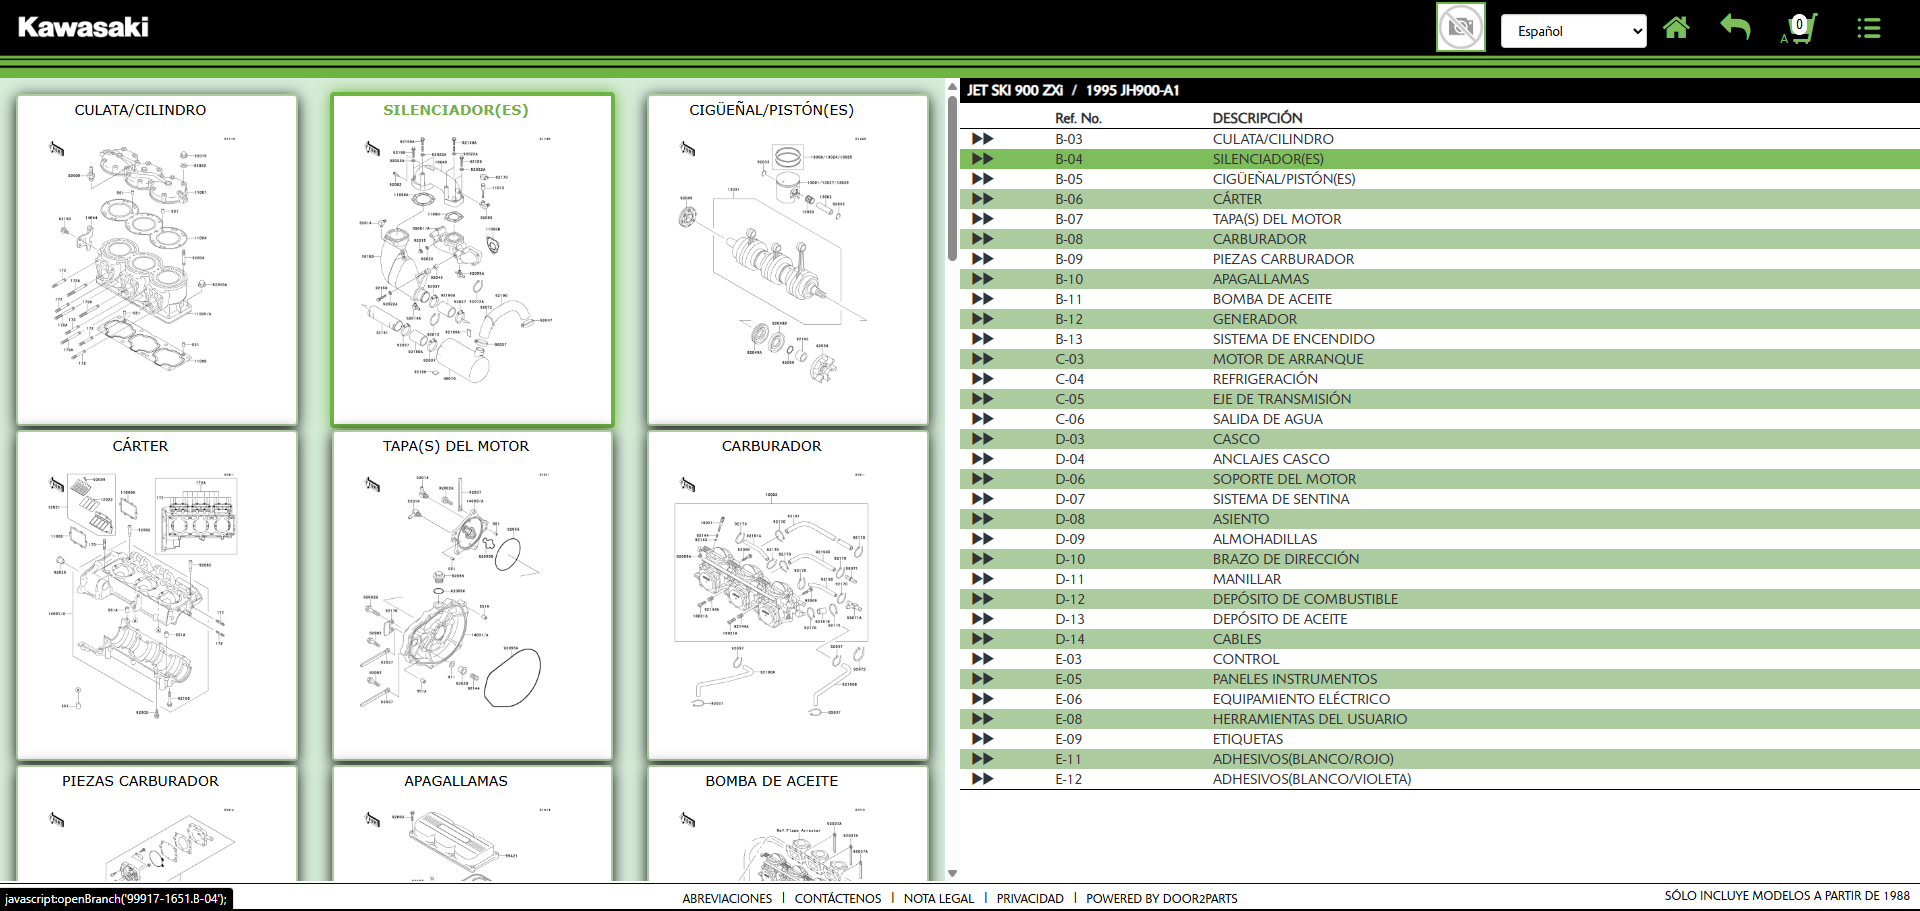Open the CIGÜEÑAL/PISTÓN(ES) diagram thumbnail

click(x=787, y=260)
